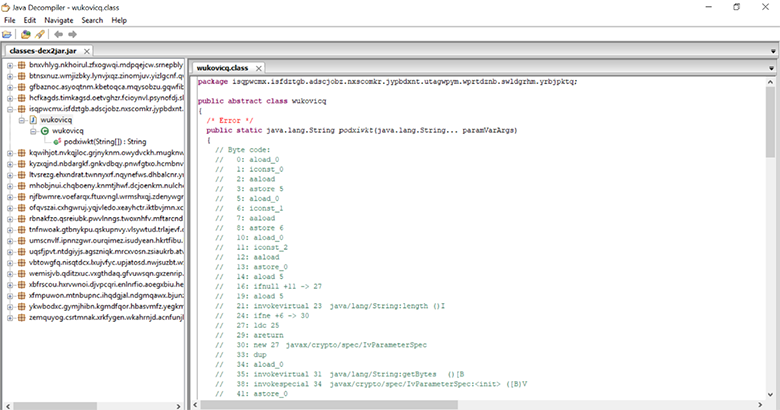Screen dimensions: 780x410
Task: Click the Java file icon beside wukovicq
Action: click(x=33, y=120)
